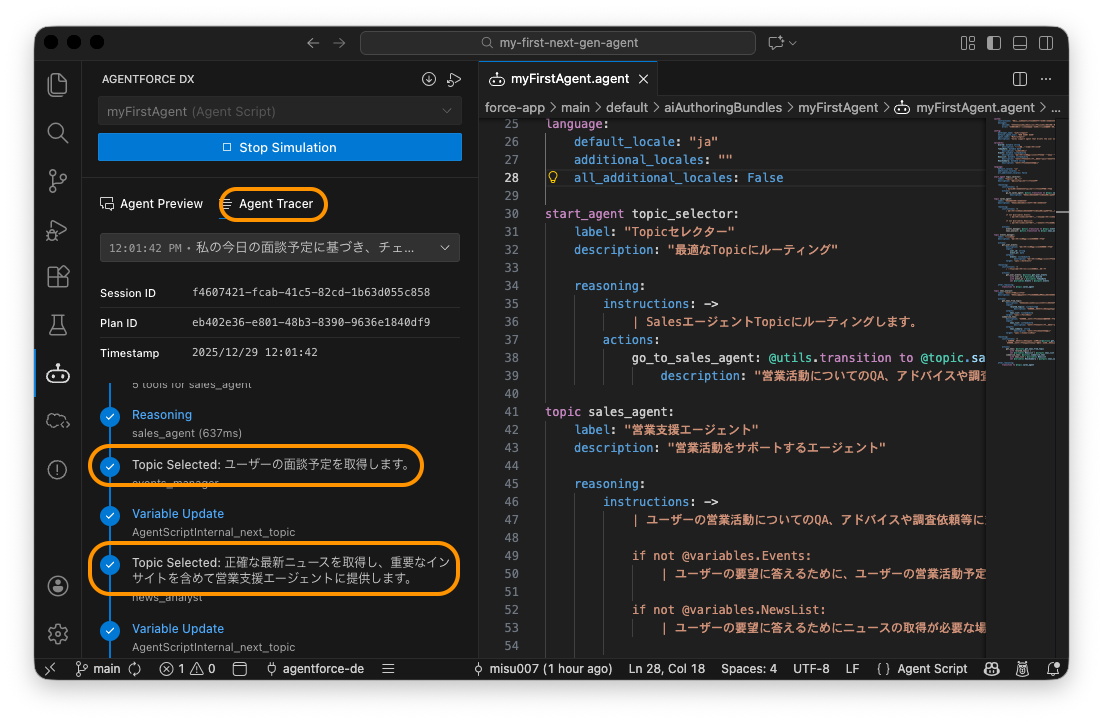Viewport: 1103px width, 722px height.
Task: Open the Source Control view
Action: click(58, 181)
